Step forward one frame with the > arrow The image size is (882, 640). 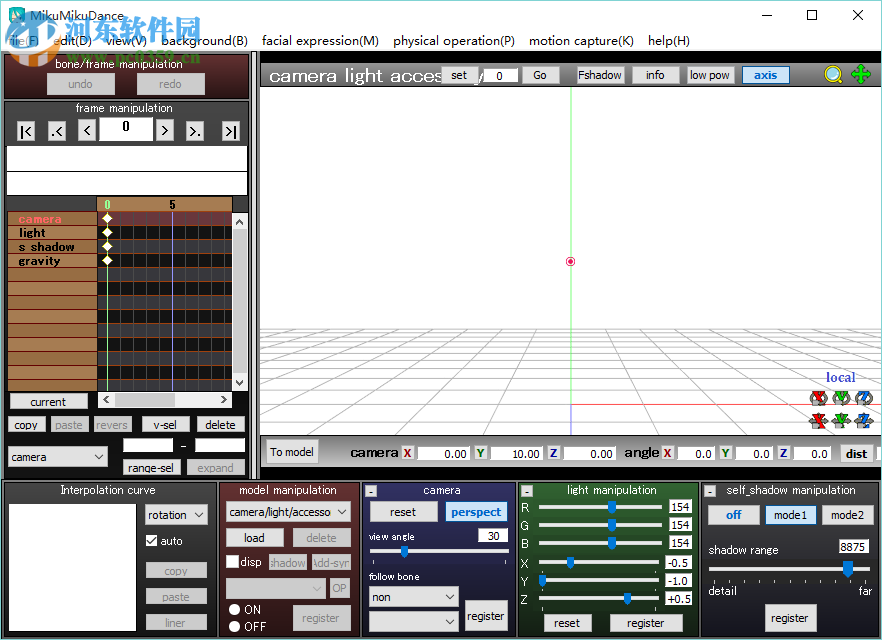(x=164, y=130)
